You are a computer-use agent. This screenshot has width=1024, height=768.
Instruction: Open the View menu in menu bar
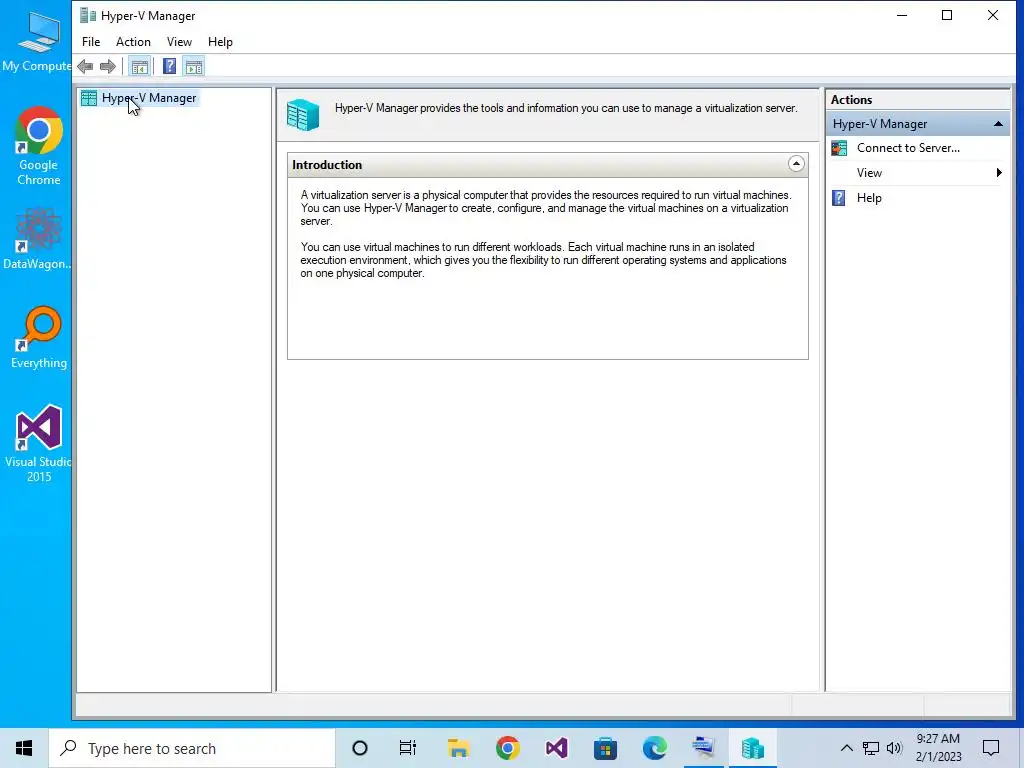[x=179, y=42]
